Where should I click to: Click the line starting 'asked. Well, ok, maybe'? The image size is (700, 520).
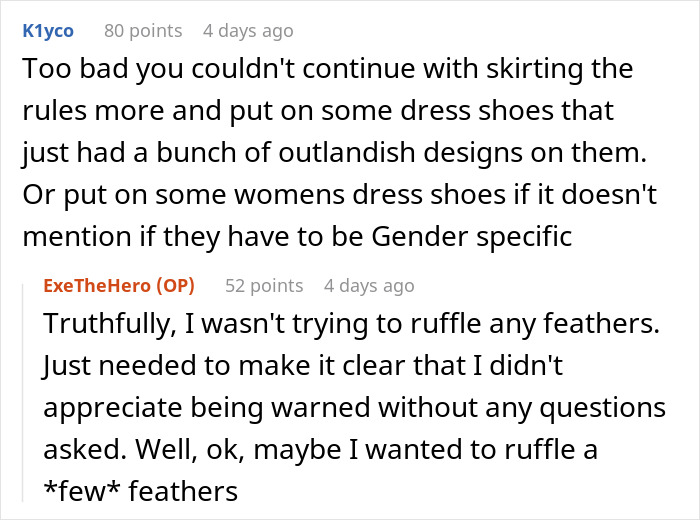(x=320, y=451)
